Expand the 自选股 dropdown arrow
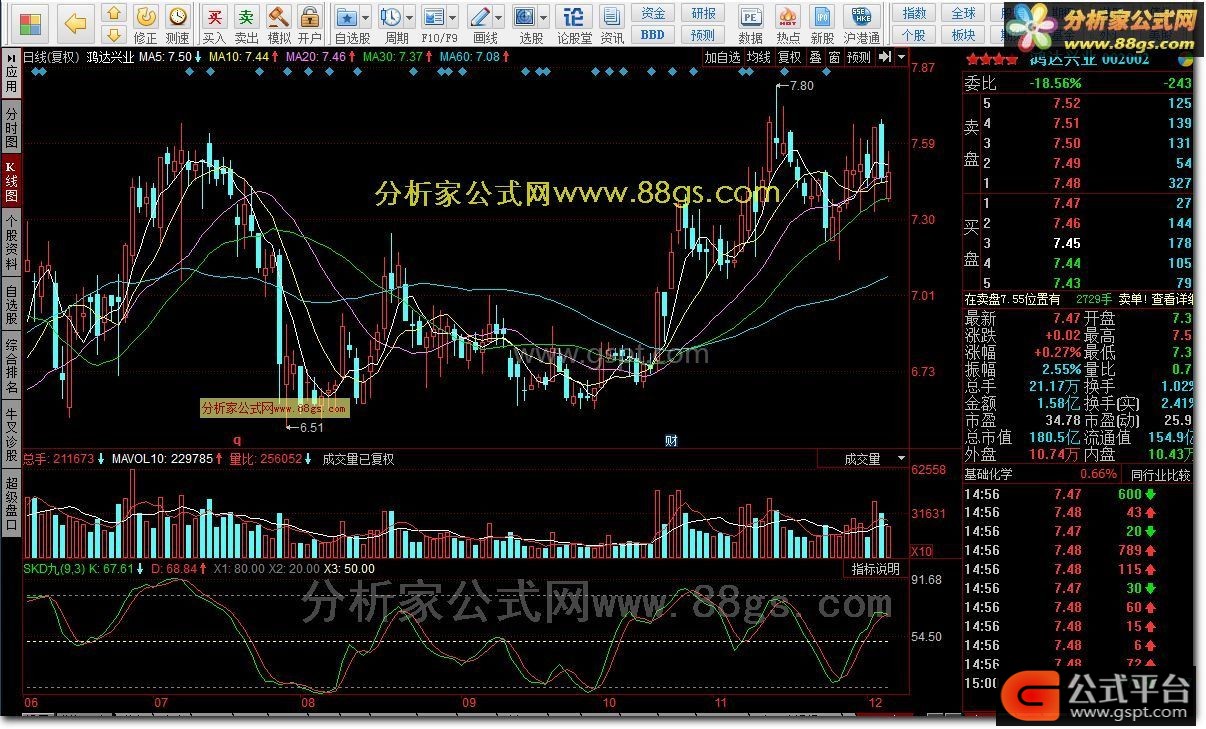The image size is (1206, 729). click(x=366, y=18)
